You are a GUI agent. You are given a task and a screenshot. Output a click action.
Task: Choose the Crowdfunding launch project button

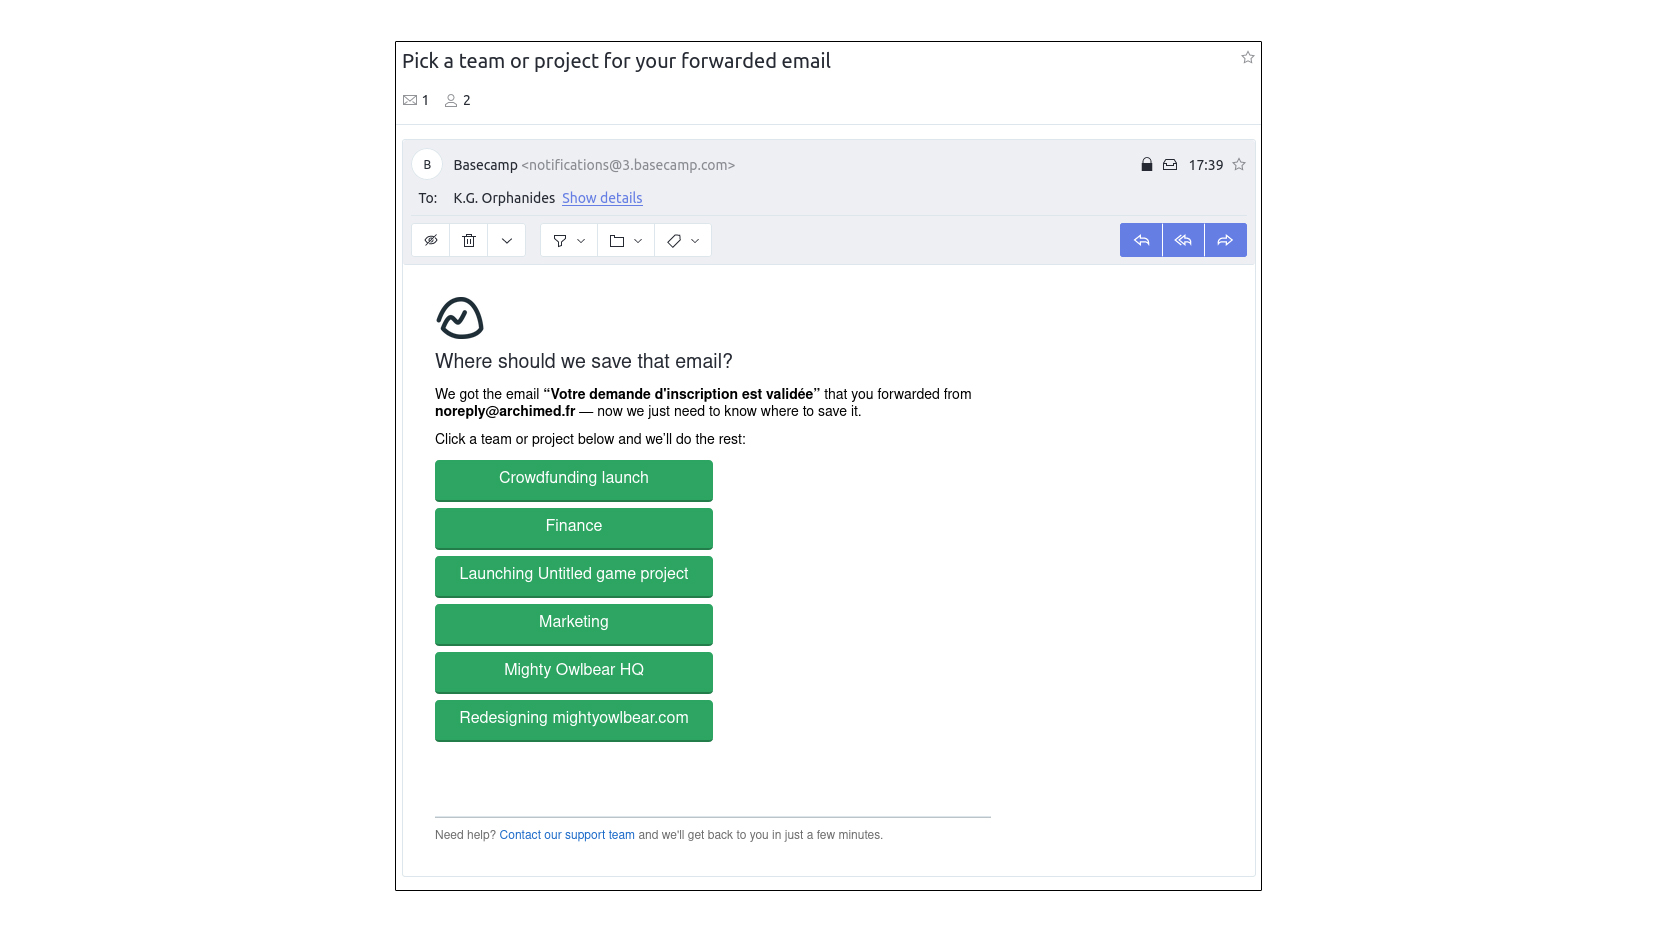point(574,479)
